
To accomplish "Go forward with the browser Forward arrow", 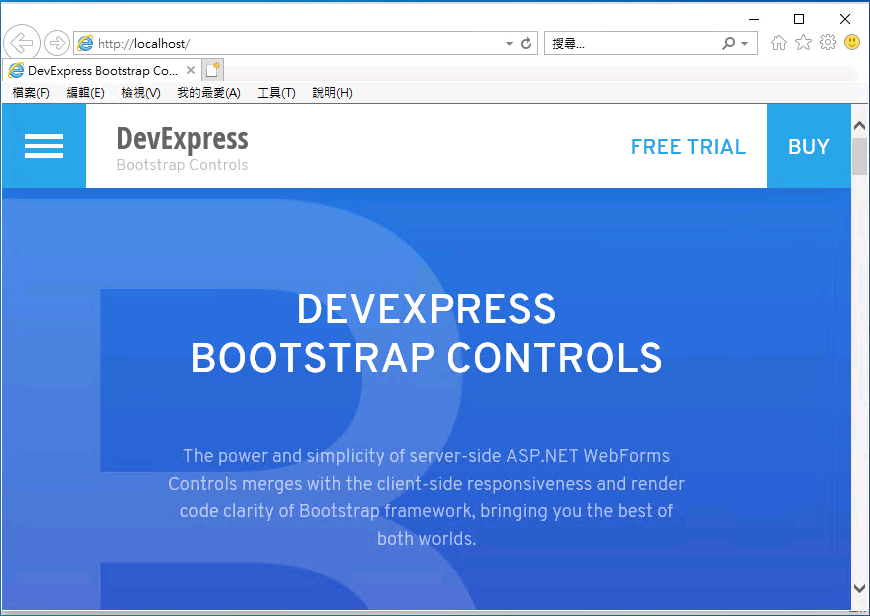I will pos(57,43).
